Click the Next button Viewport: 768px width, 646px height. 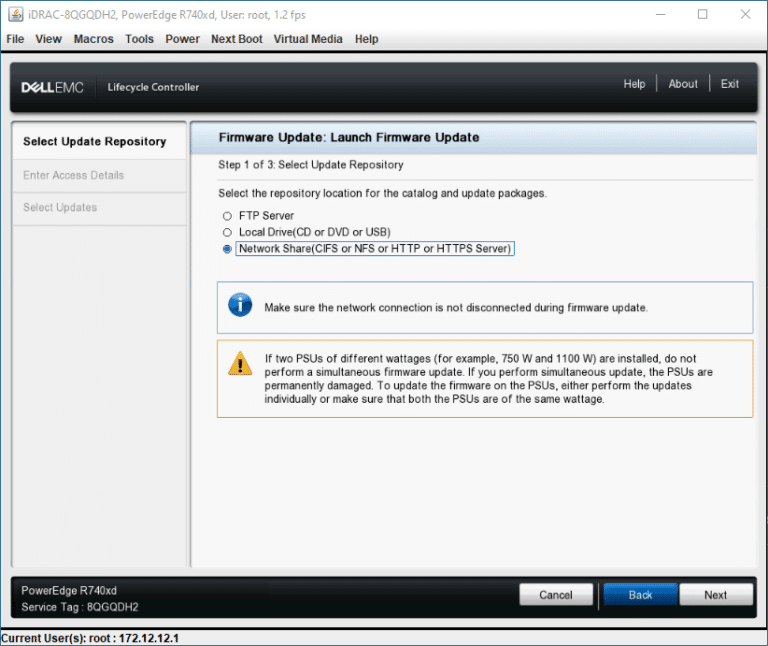pos(716,595)
